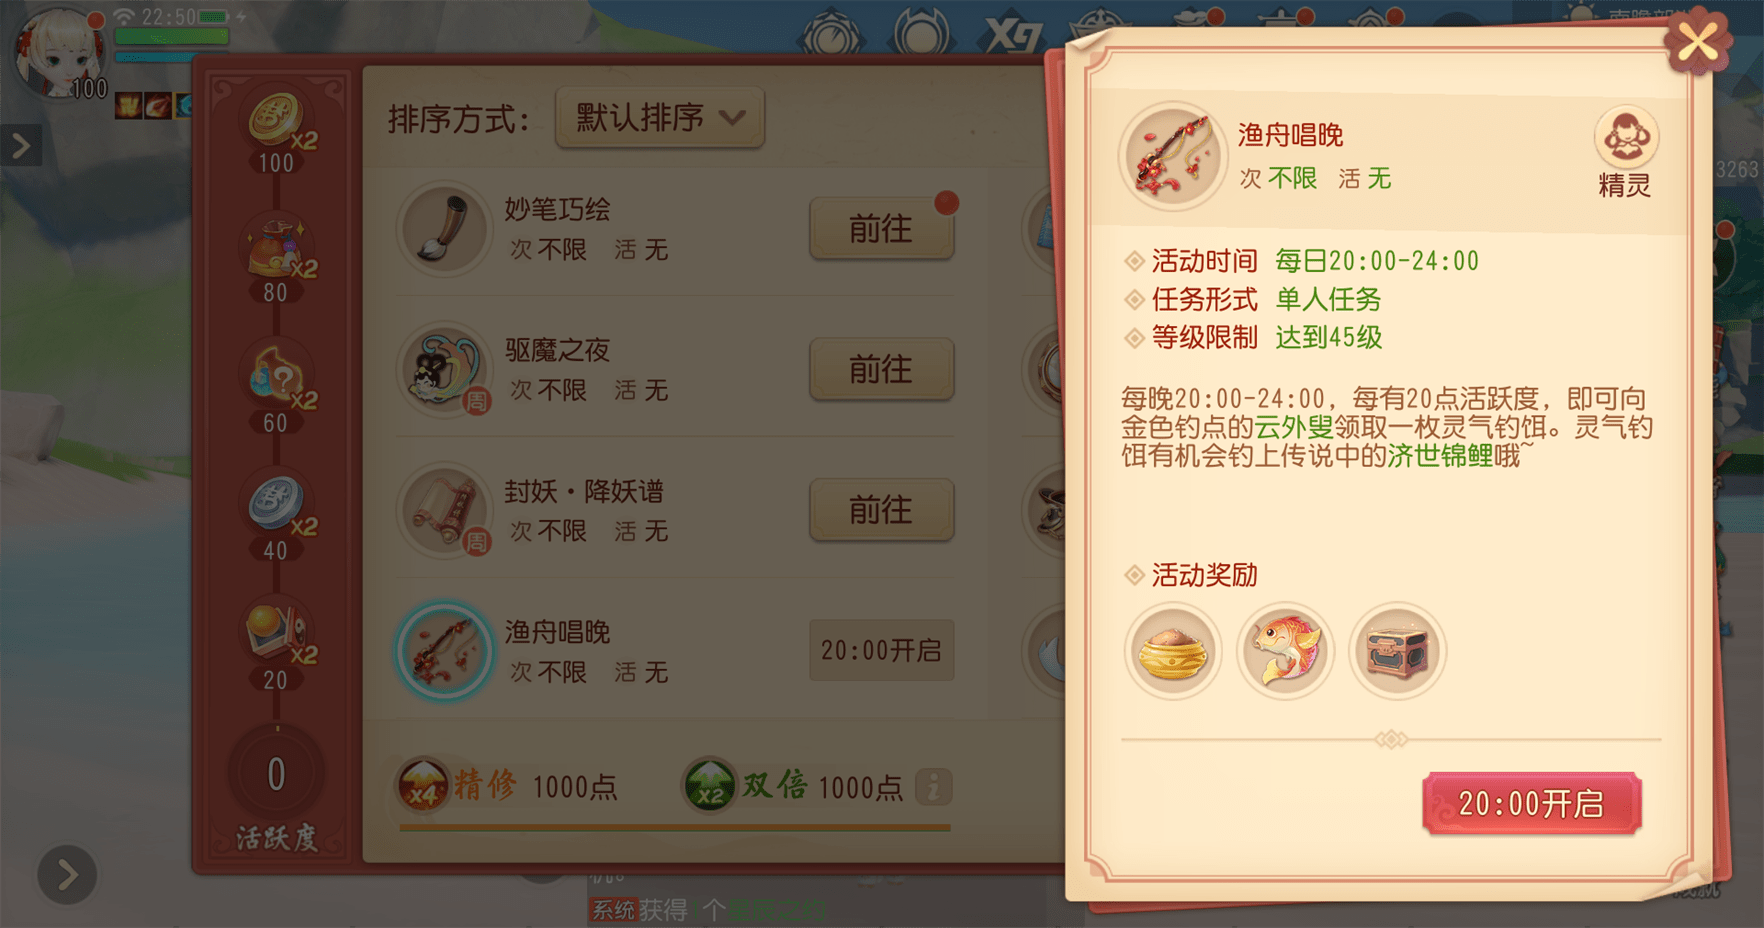Image resolution: width=1764 pixels, height=928 pixels.
Task: Expand the round chat arrow button
Action: (x=67, y=875)
